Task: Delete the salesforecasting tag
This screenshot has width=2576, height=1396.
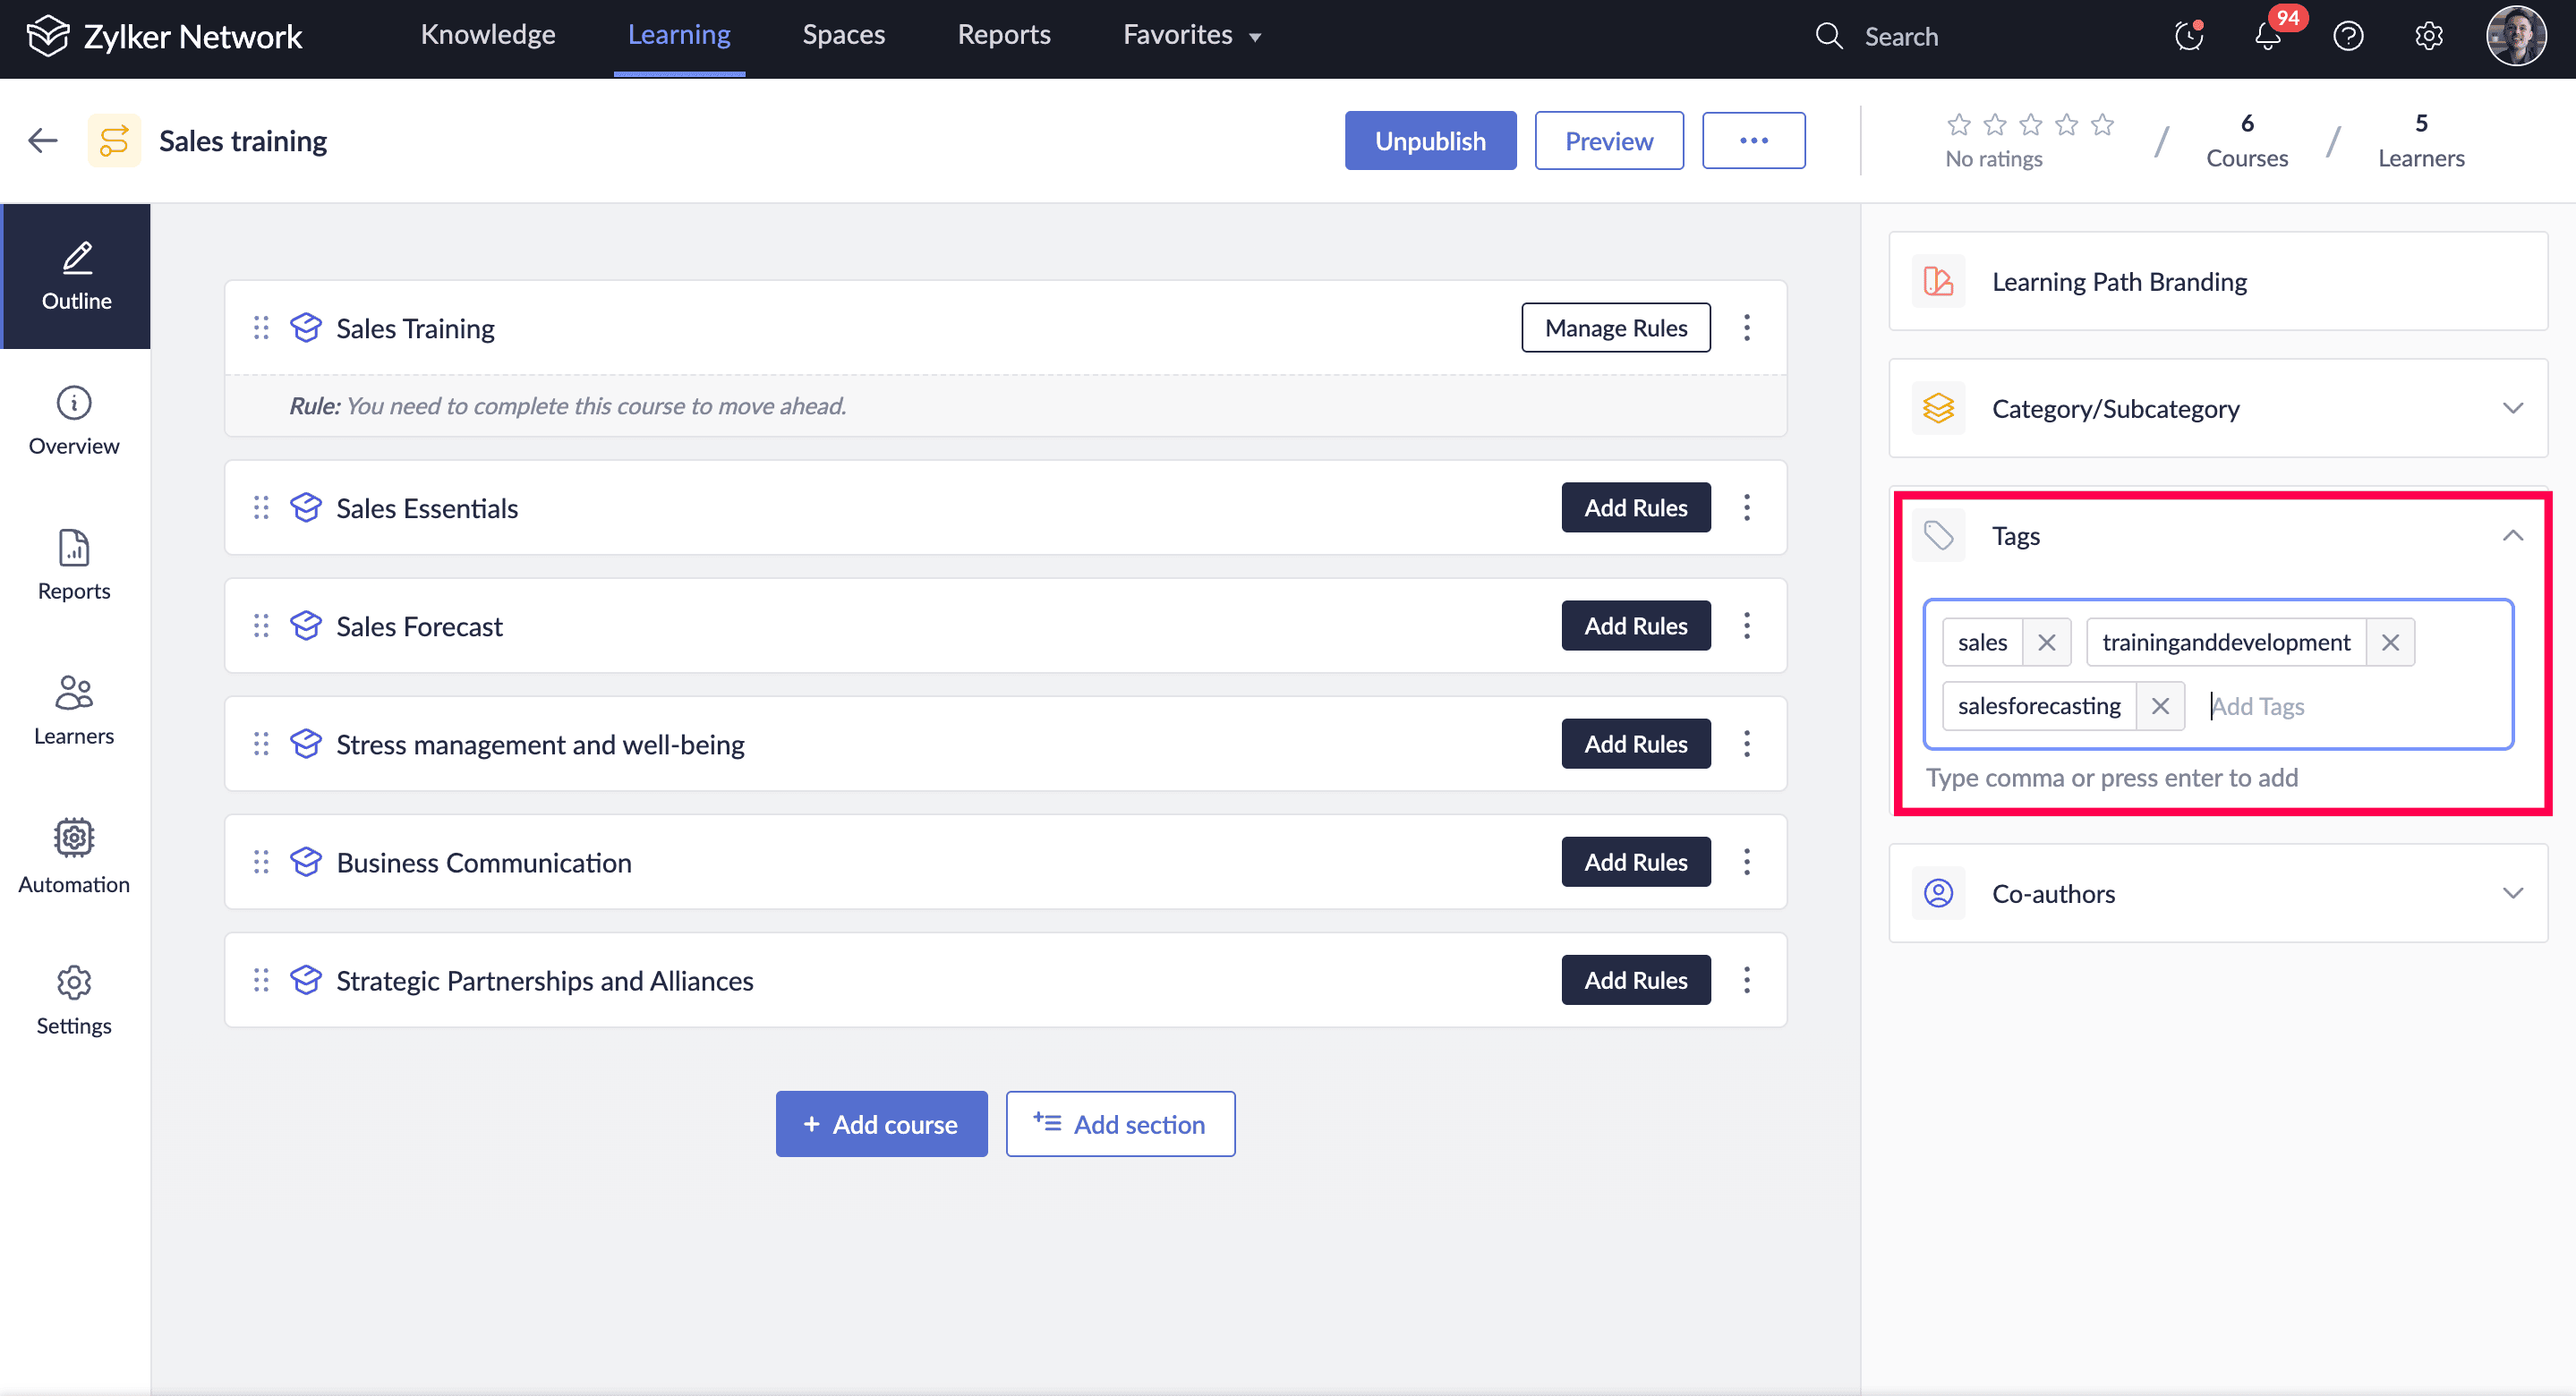Action: point(2160,706)
